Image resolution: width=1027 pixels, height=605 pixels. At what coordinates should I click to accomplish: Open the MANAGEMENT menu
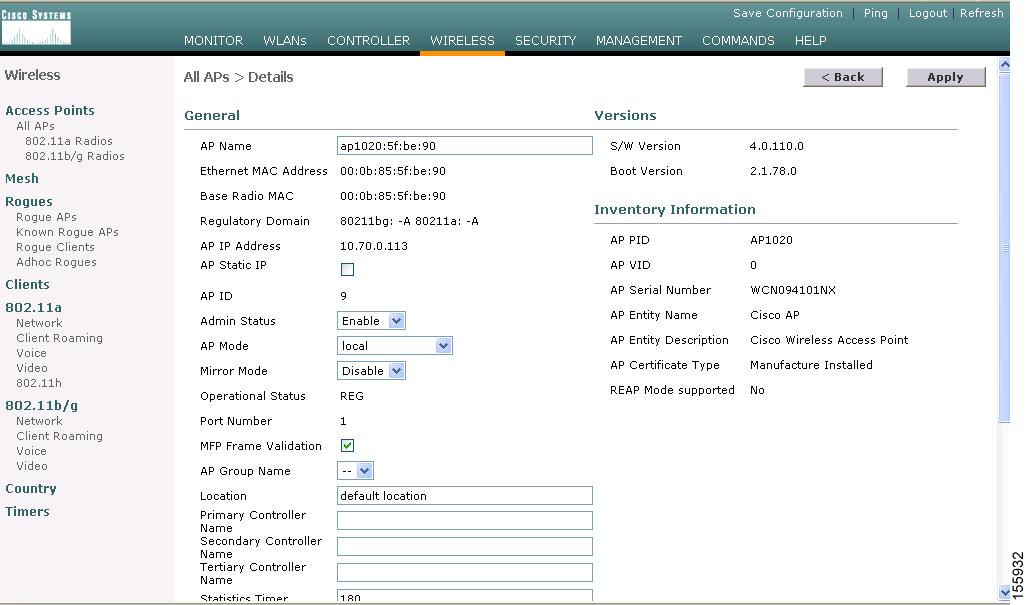639,41
